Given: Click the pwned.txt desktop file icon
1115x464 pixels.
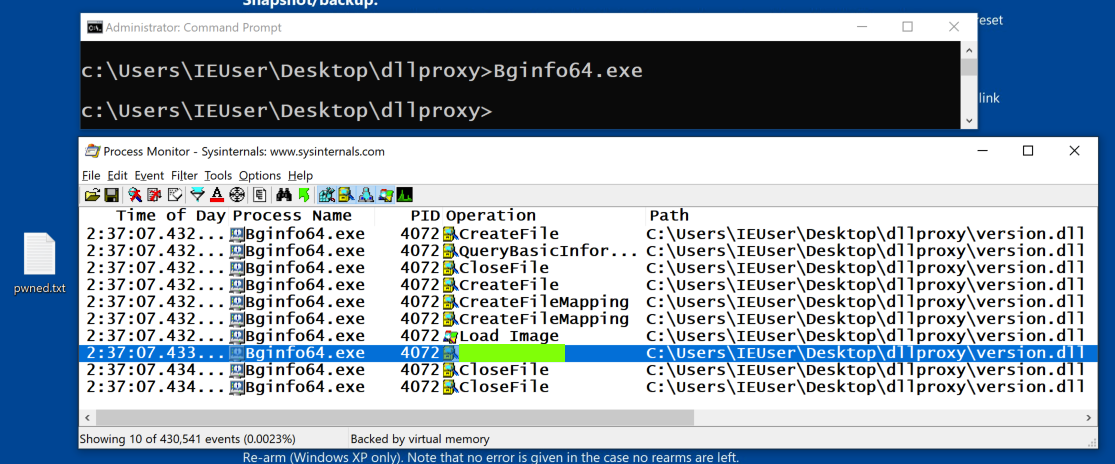Looking at the screenshot, I should (39, 254).
